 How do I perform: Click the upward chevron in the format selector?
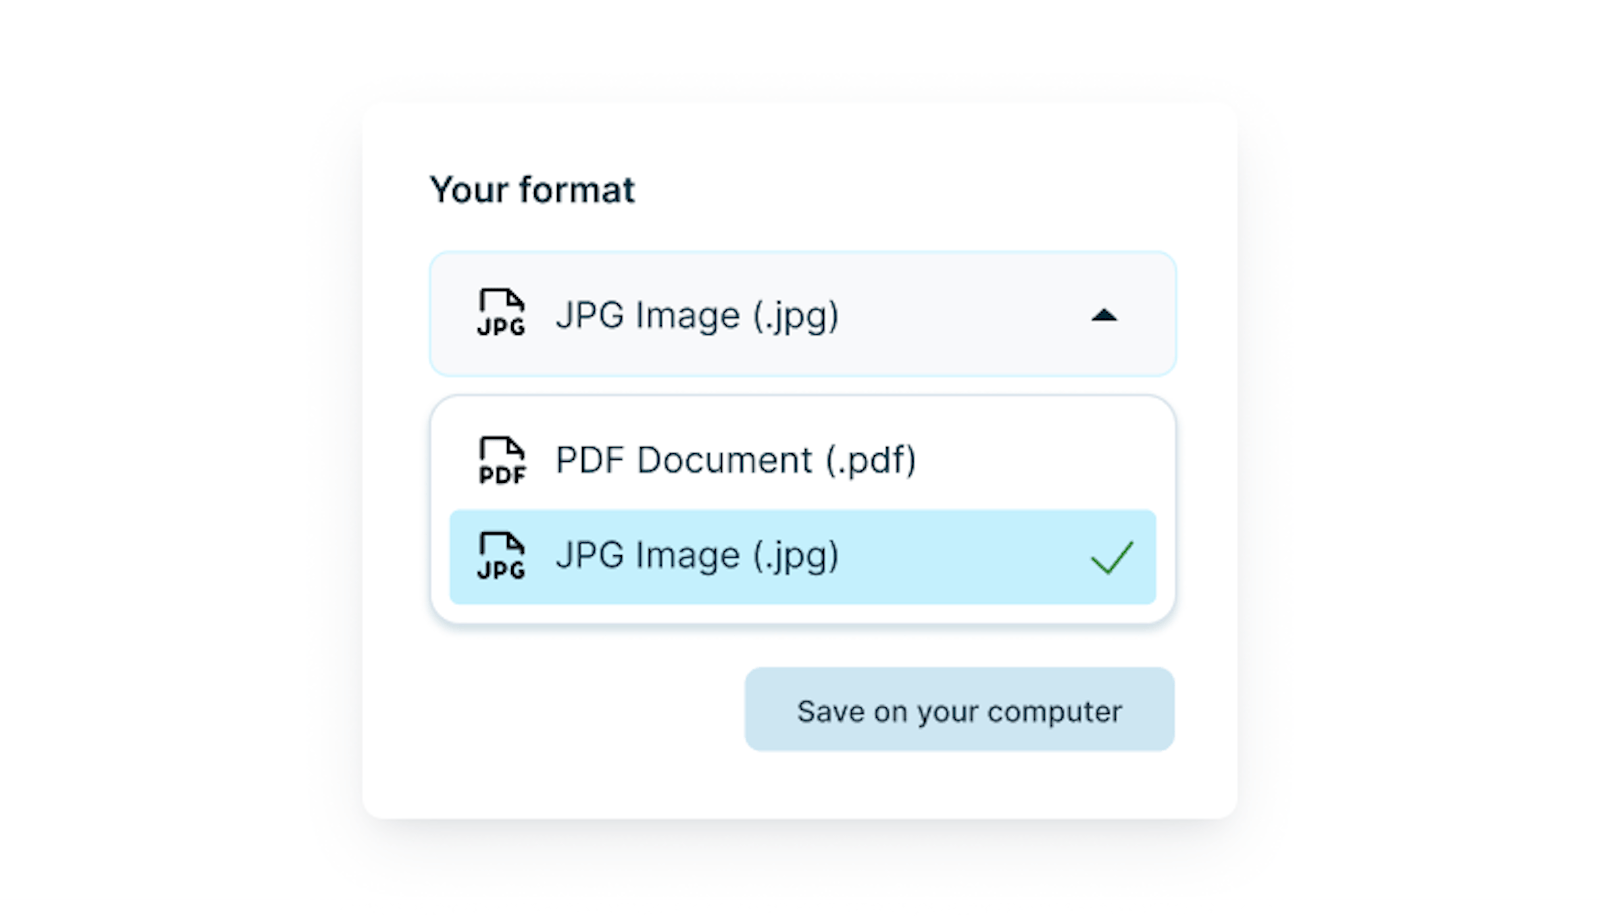pos(1106,314)
